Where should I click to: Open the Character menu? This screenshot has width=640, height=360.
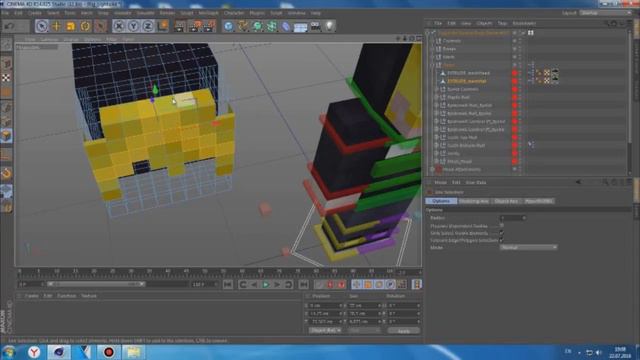[x=234, y=13]
